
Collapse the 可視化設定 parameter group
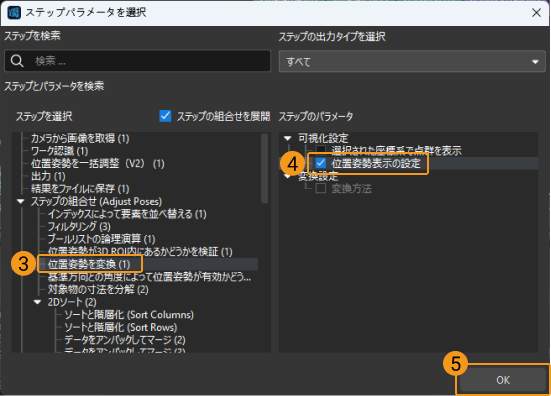(x=288, y=138)
